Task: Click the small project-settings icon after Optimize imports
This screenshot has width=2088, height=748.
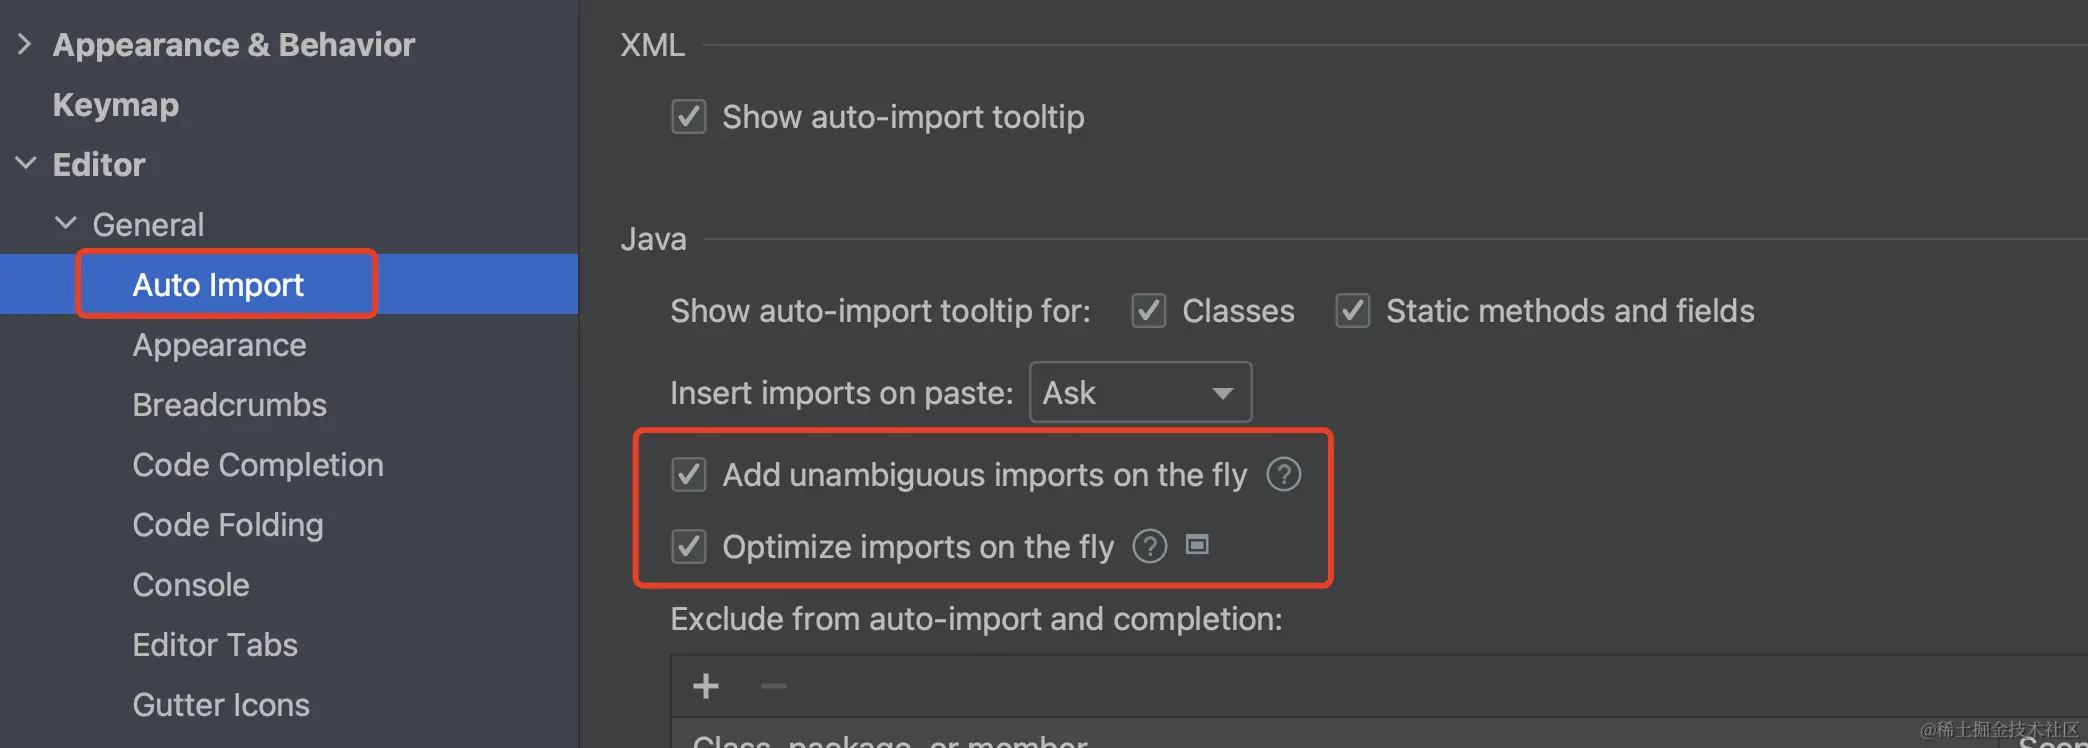Action: 1197,545
